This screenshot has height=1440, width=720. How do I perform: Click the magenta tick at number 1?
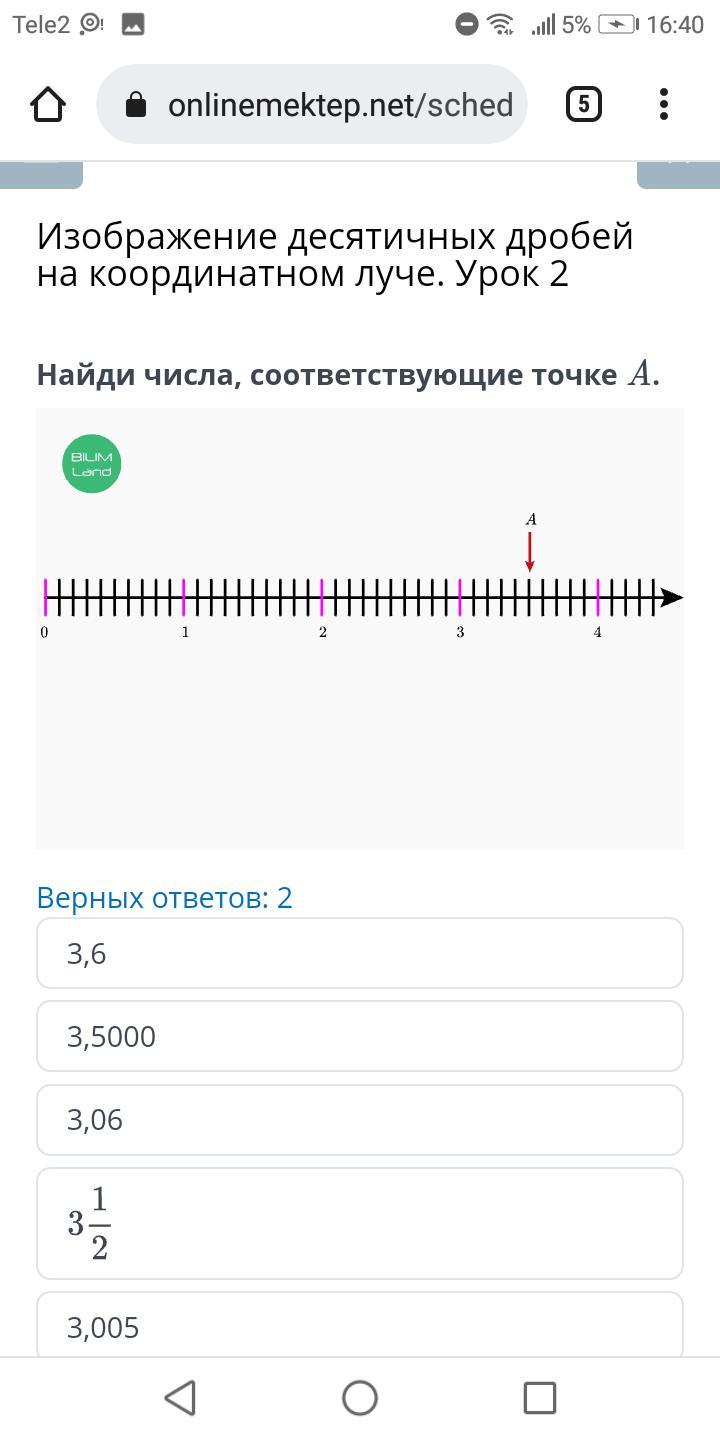[x=184, y=597]
